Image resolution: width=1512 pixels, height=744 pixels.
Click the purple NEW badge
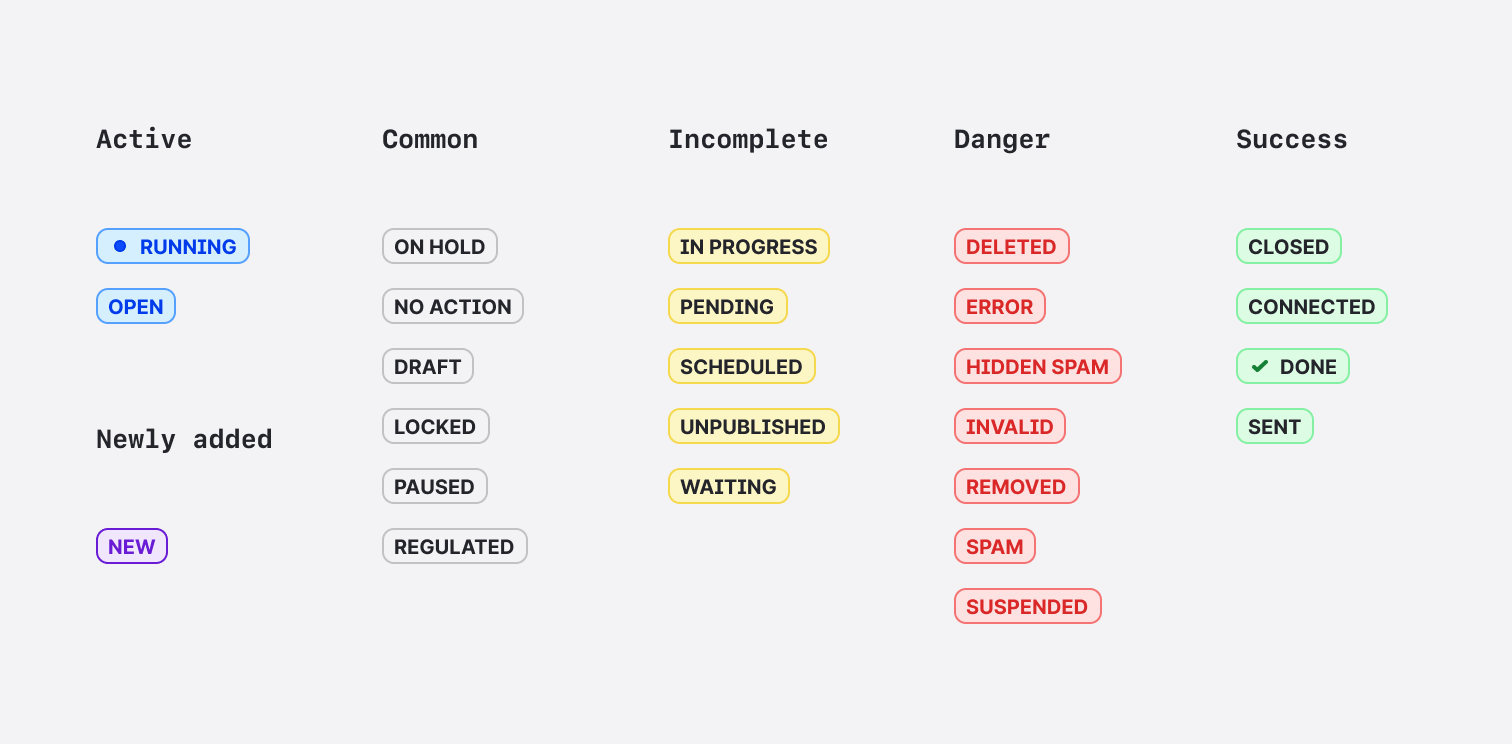pos(132,547)
